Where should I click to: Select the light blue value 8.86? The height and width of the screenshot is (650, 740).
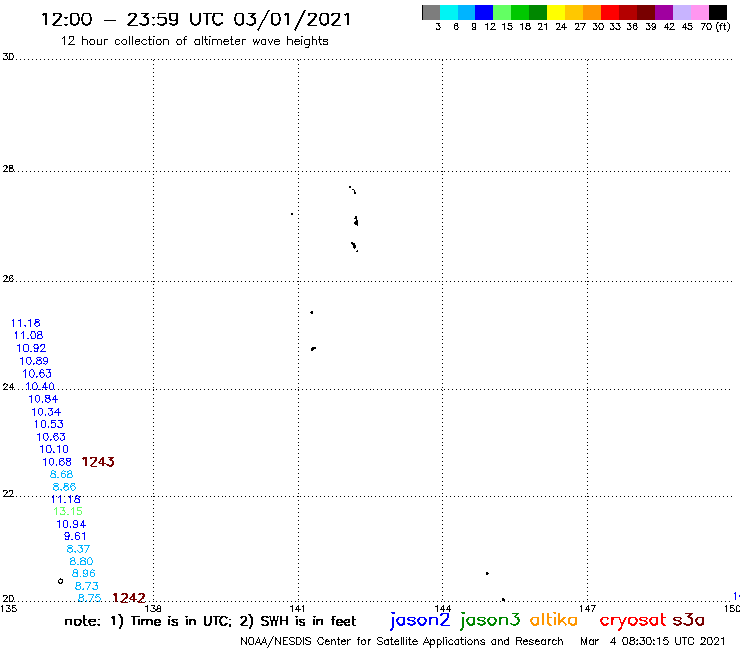[64, 487]
